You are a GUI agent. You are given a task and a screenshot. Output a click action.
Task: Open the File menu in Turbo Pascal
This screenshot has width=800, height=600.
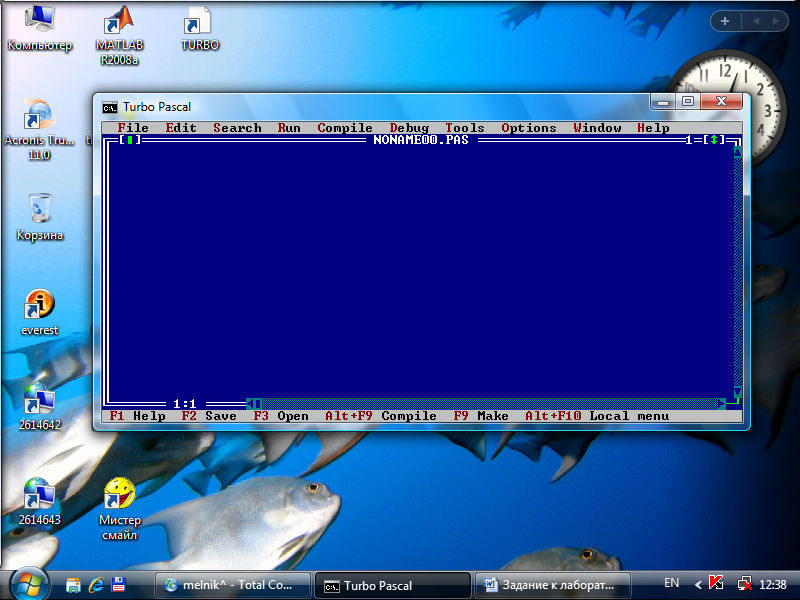133,128
